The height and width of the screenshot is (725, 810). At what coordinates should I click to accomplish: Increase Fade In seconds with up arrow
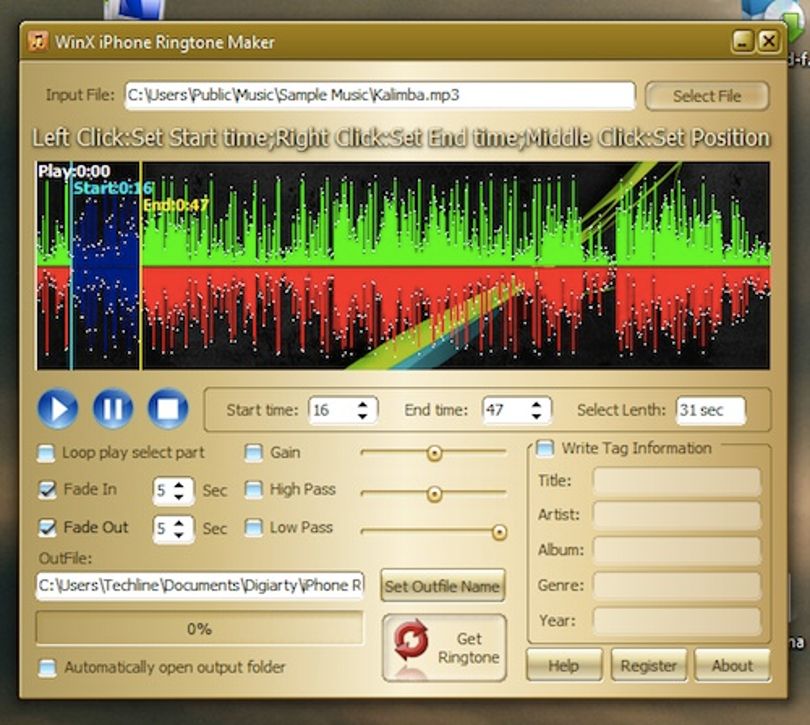pos(179,485)
